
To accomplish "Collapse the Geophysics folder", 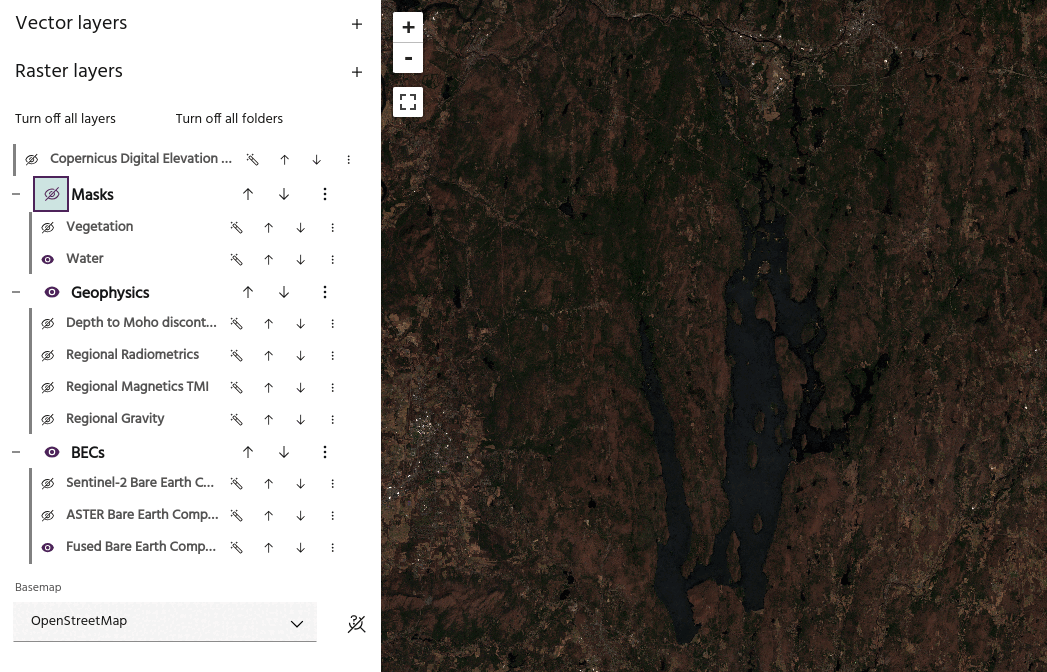I will point(16,292).
